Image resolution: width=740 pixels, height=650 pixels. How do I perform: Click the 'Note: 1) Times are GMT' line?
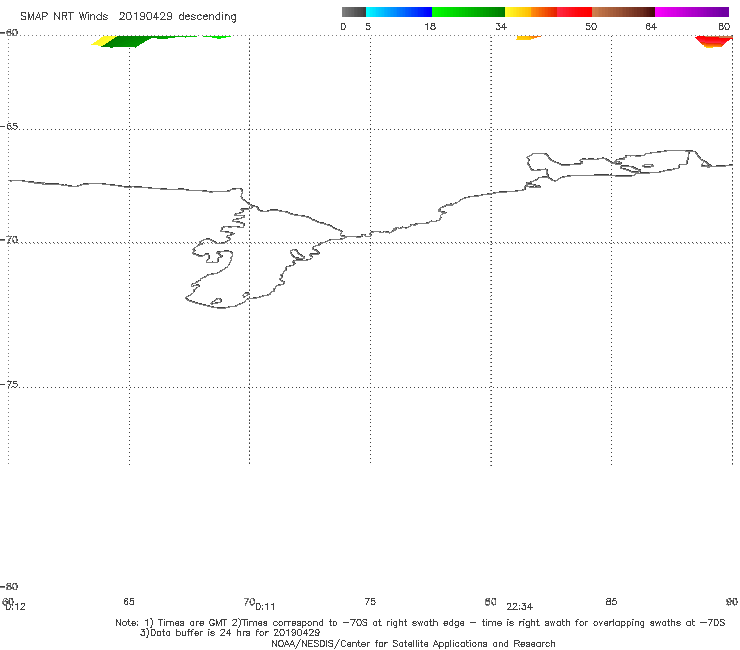420,623
